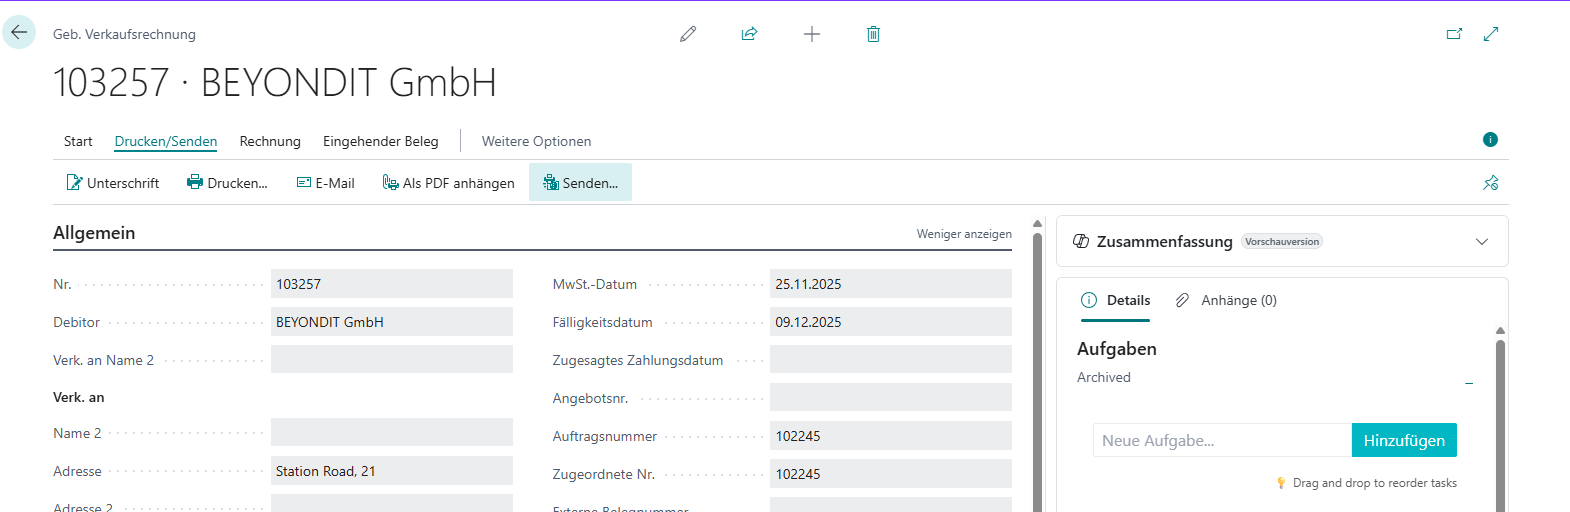Click the page title 103257 · BEYONDIT GmbH
Screen dimensions: 1570x512
point(275,82)
